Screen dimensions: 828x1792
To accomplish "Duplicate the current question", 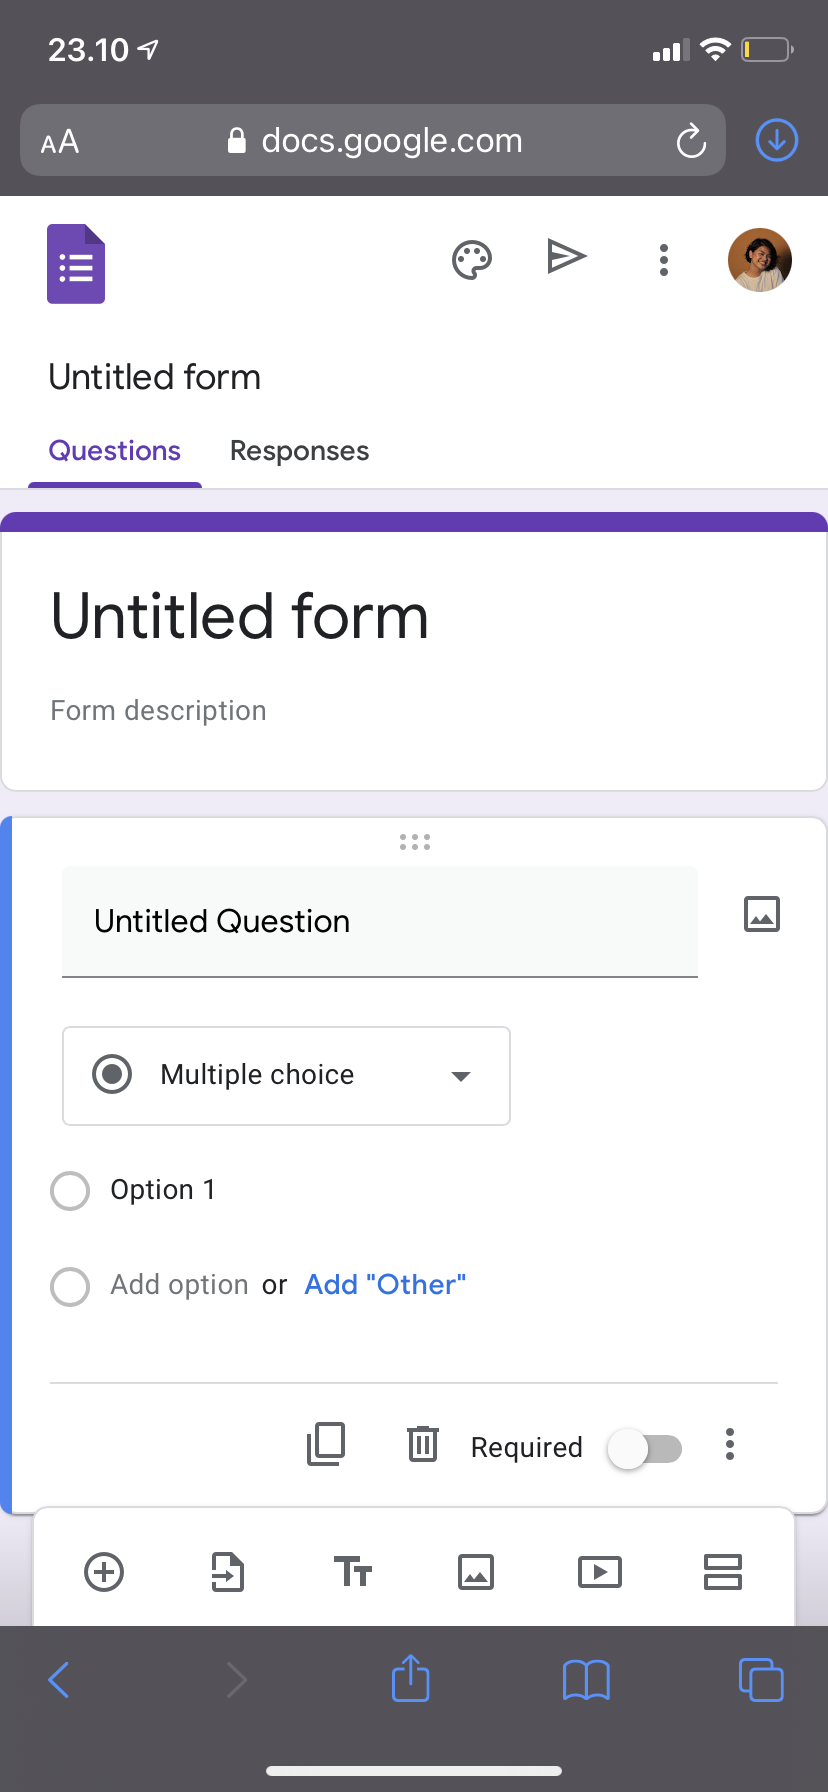I will click(x=326, y=1444).
